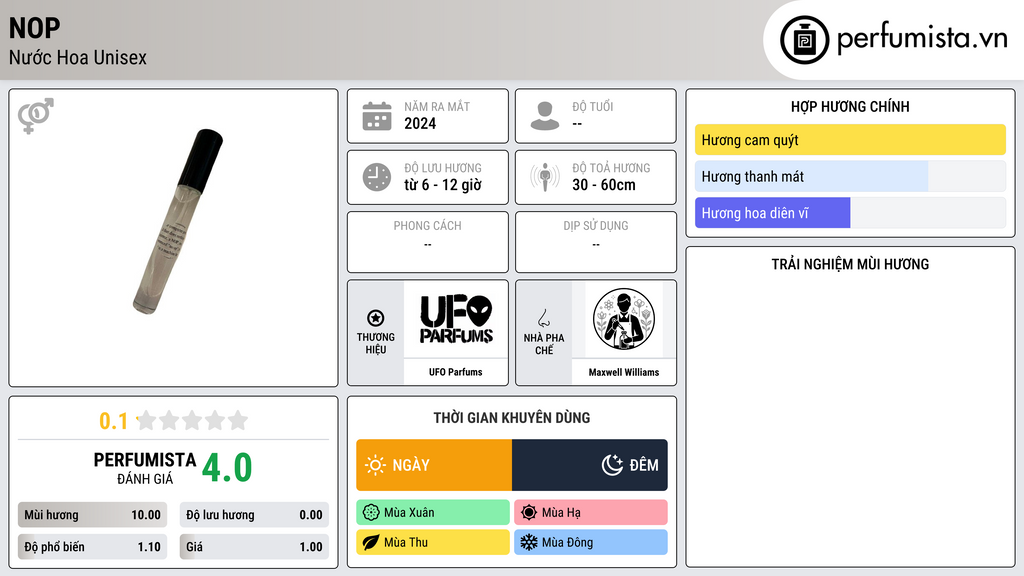Select the Mùa Đông season tile
The width and height of the screenshot is (1024, 576).
[591, 542]
